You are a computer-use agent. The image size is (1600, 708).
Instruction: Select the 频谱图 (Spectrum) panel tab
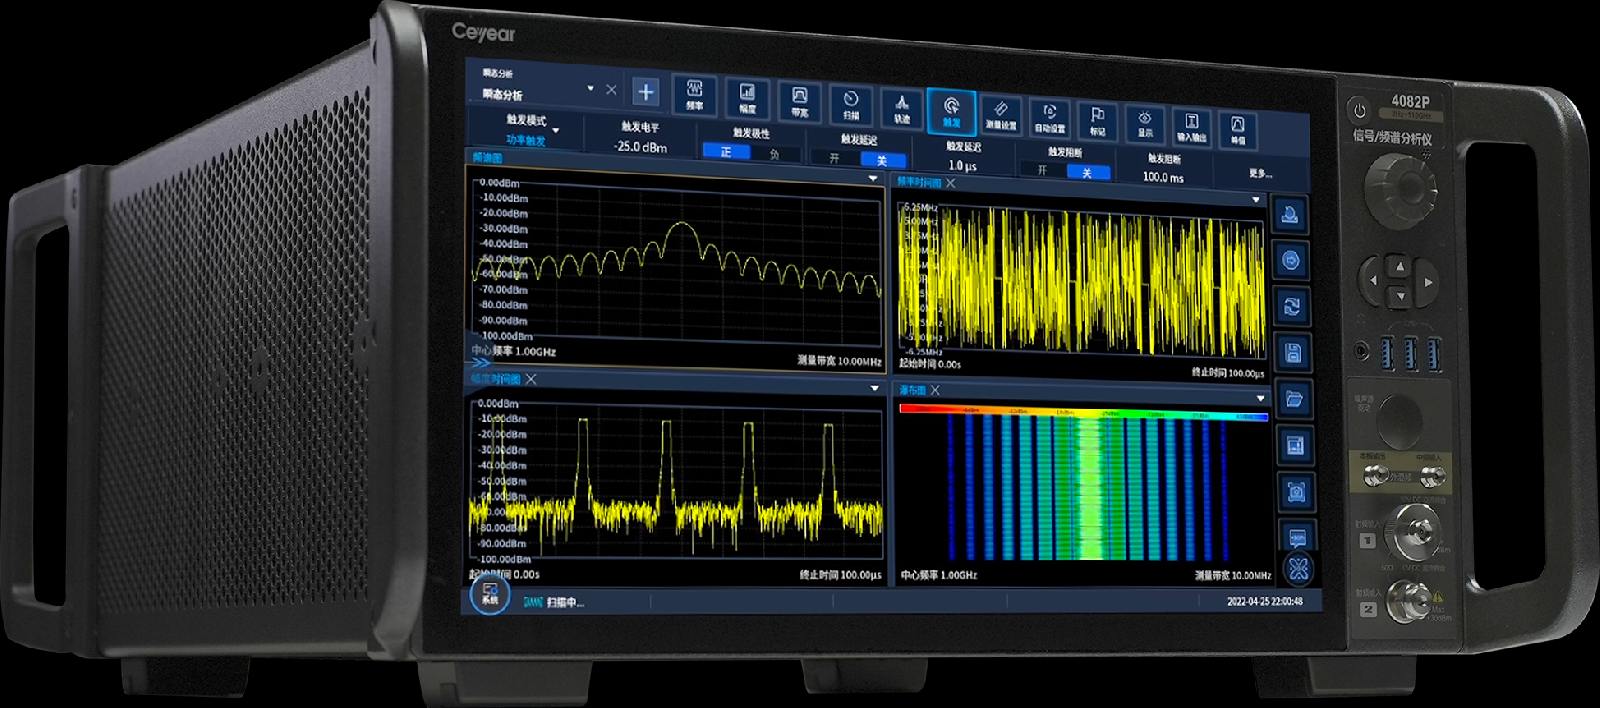pyautogui.click(x=487, y=158)
